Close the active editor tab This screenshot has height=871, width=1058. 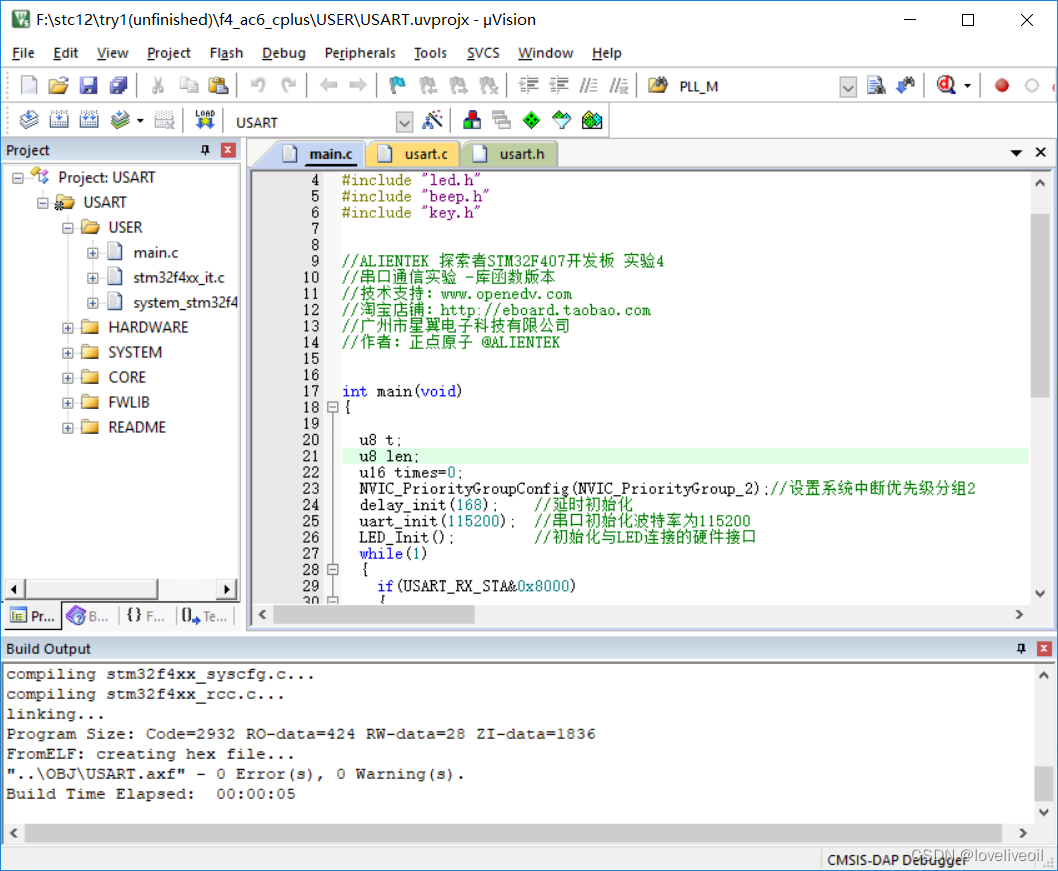(x=1040, y=152)
